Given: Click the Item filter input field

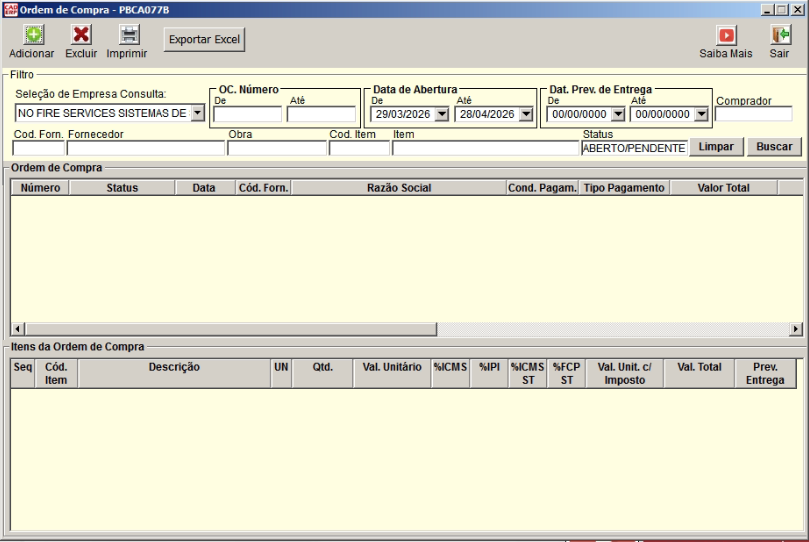Looking at the screenshot, I should pyautogui.click(x=486, y=148).
